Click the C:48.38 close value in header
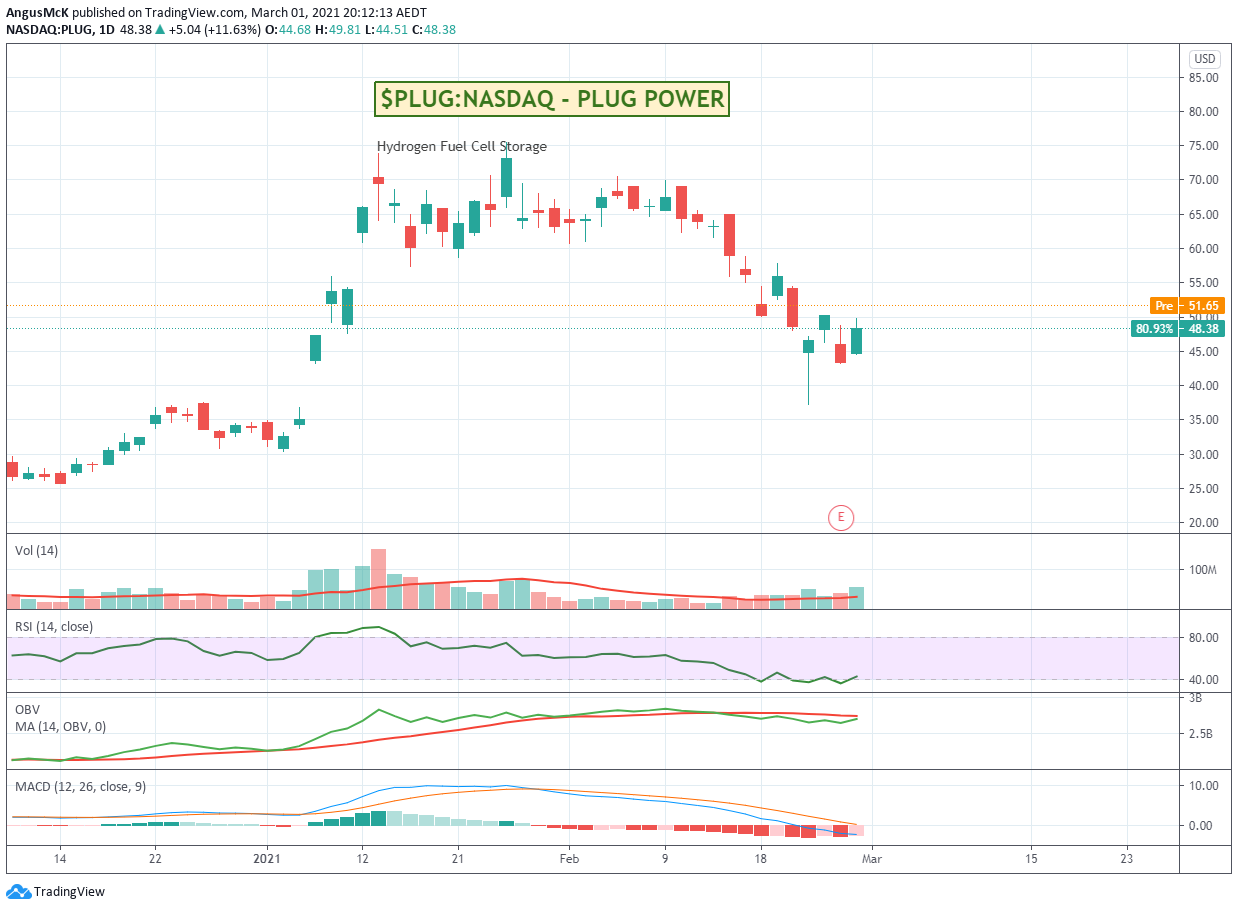Viewport: 1238px width, 910px height. tap(433, 29)
